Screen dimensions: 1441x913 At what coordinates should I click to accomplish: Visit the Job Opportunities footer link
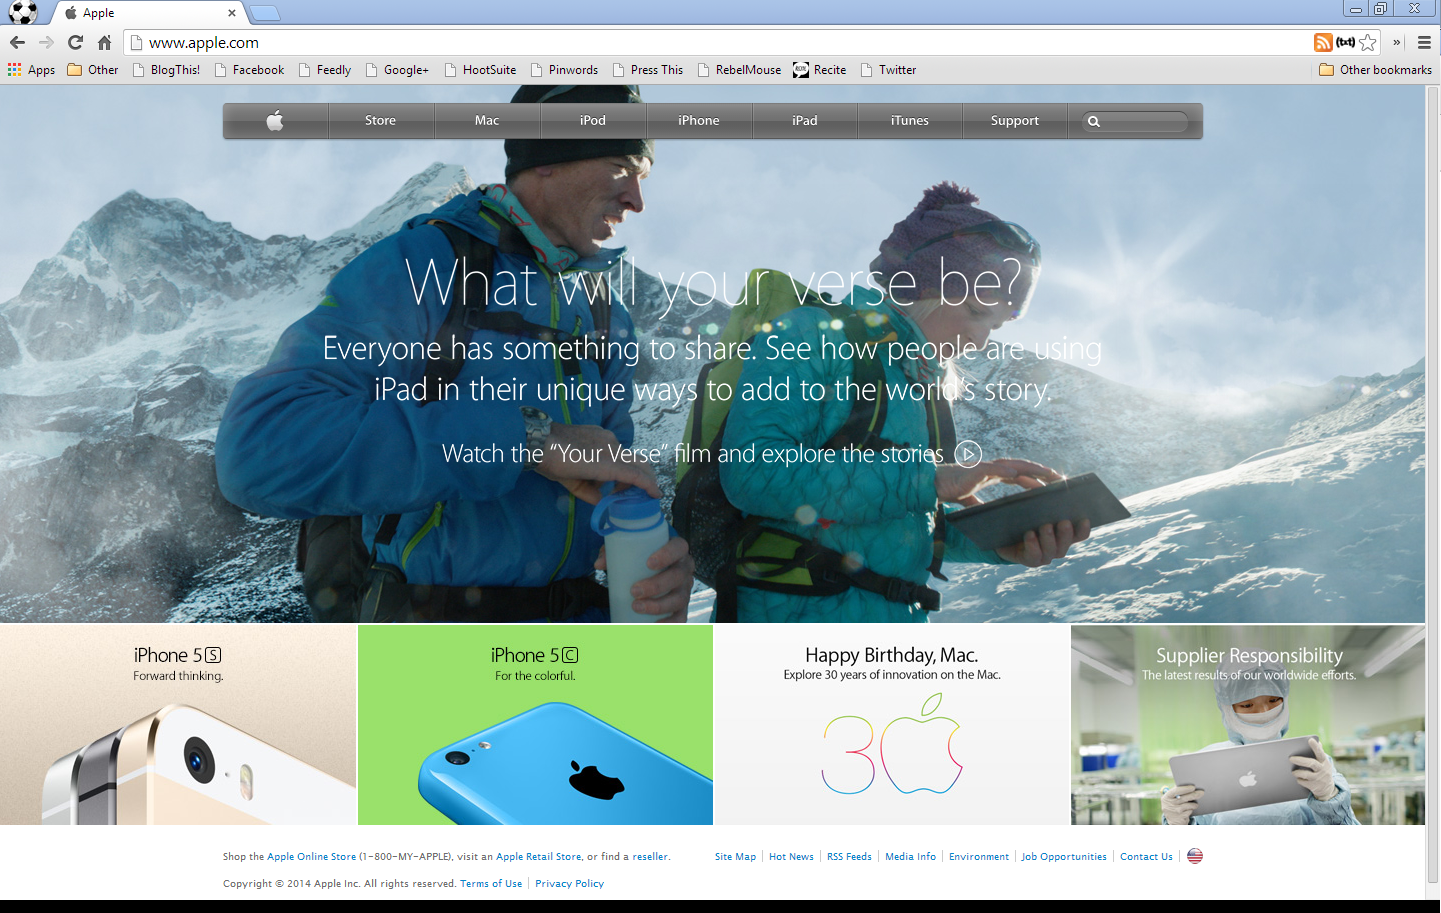click(1063, 857)
